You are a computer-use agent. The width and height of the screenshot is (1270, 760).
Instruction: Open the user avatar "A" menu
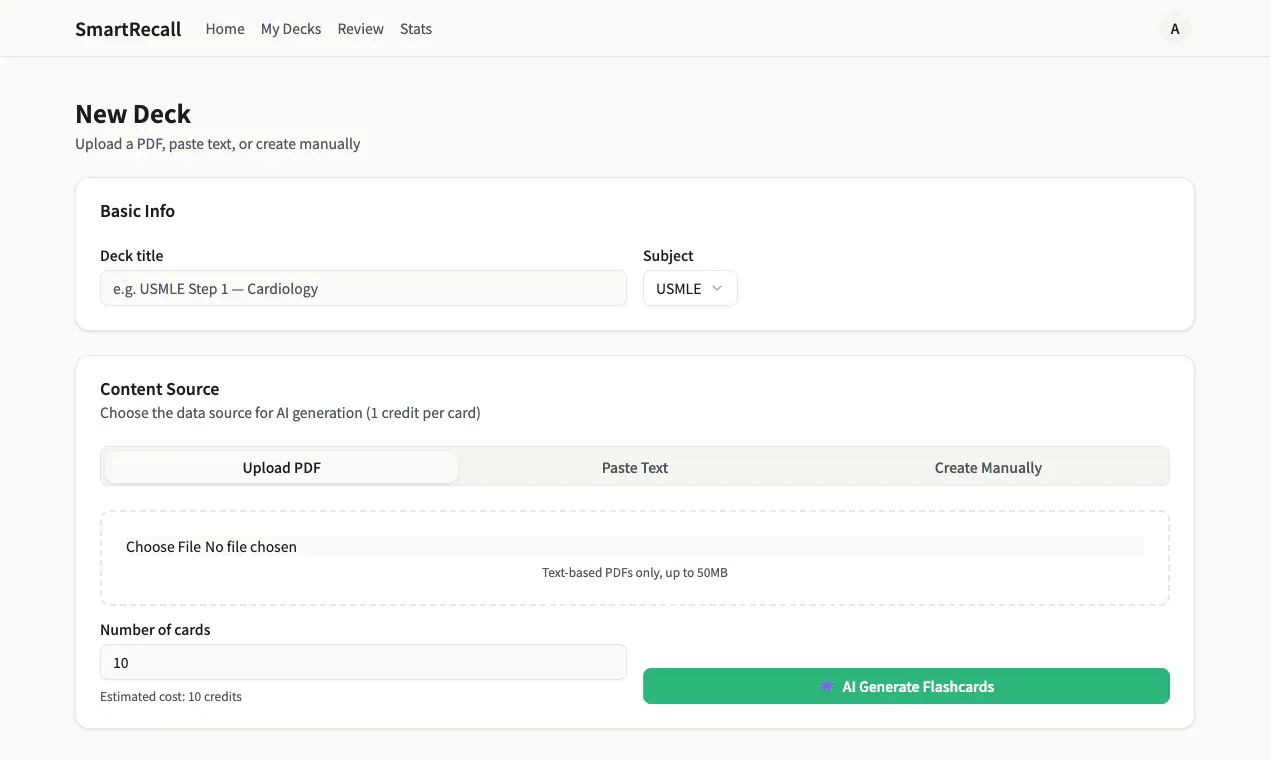1175,29
